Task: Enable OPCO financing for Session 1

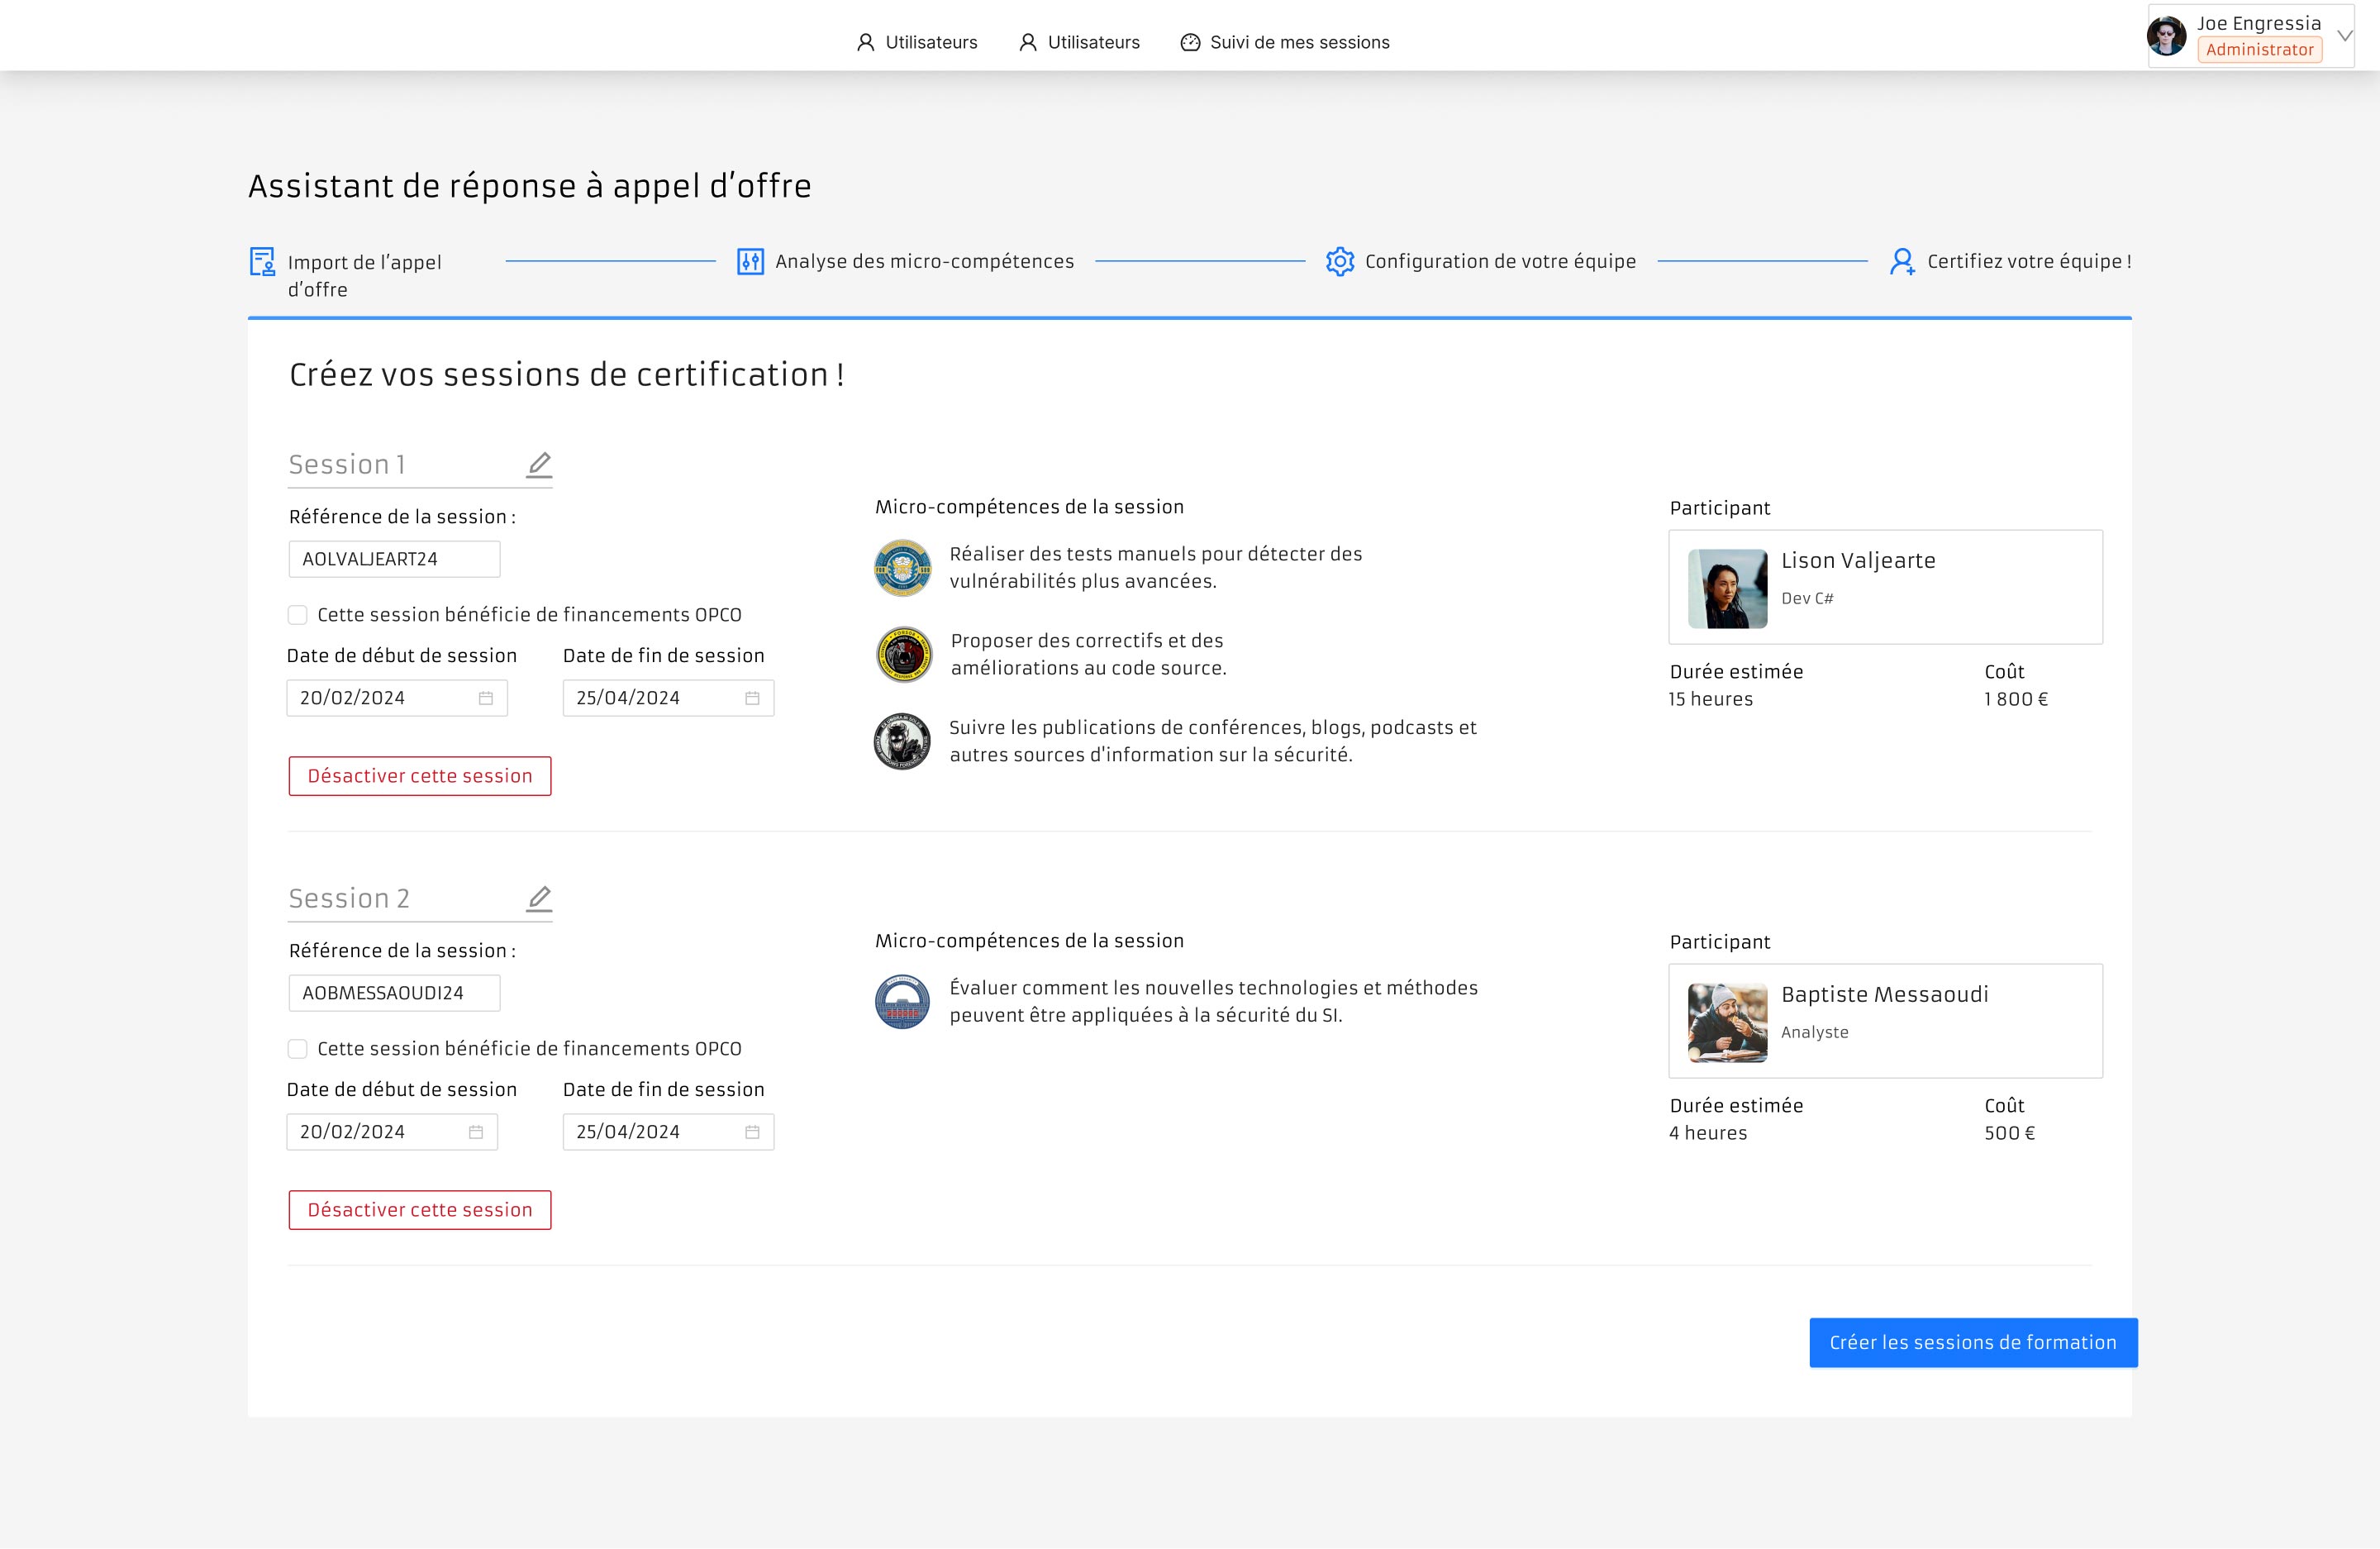Action: point(297,615)
